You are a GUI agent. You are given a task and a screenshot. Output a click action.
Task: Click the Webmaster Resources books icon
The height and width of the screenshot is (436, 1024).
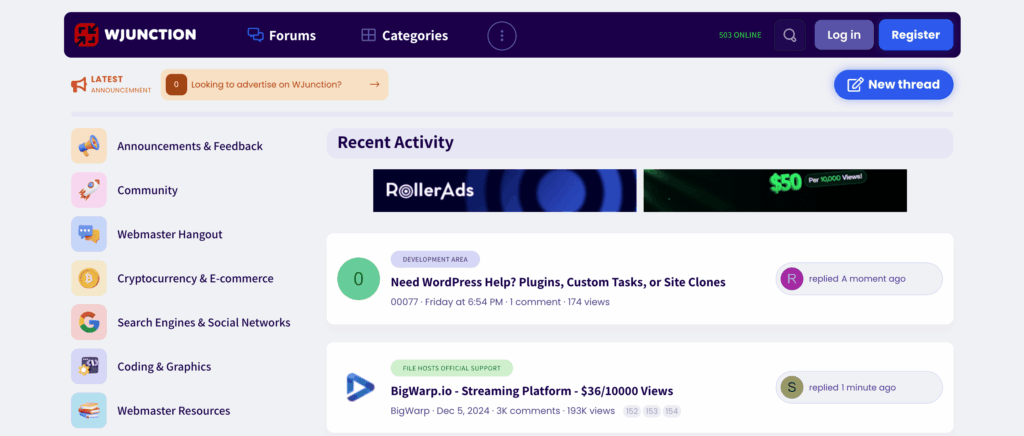point(89,410)
